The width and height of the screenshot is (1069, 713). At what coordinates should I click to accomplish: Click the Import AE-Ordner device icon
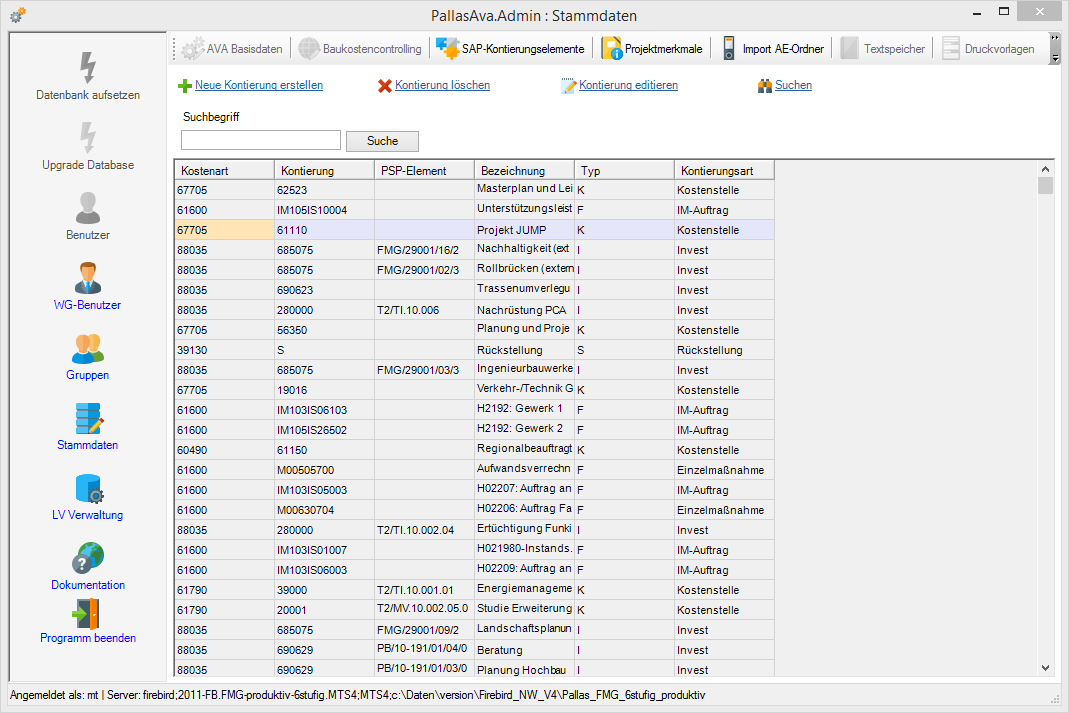point(729,48)
